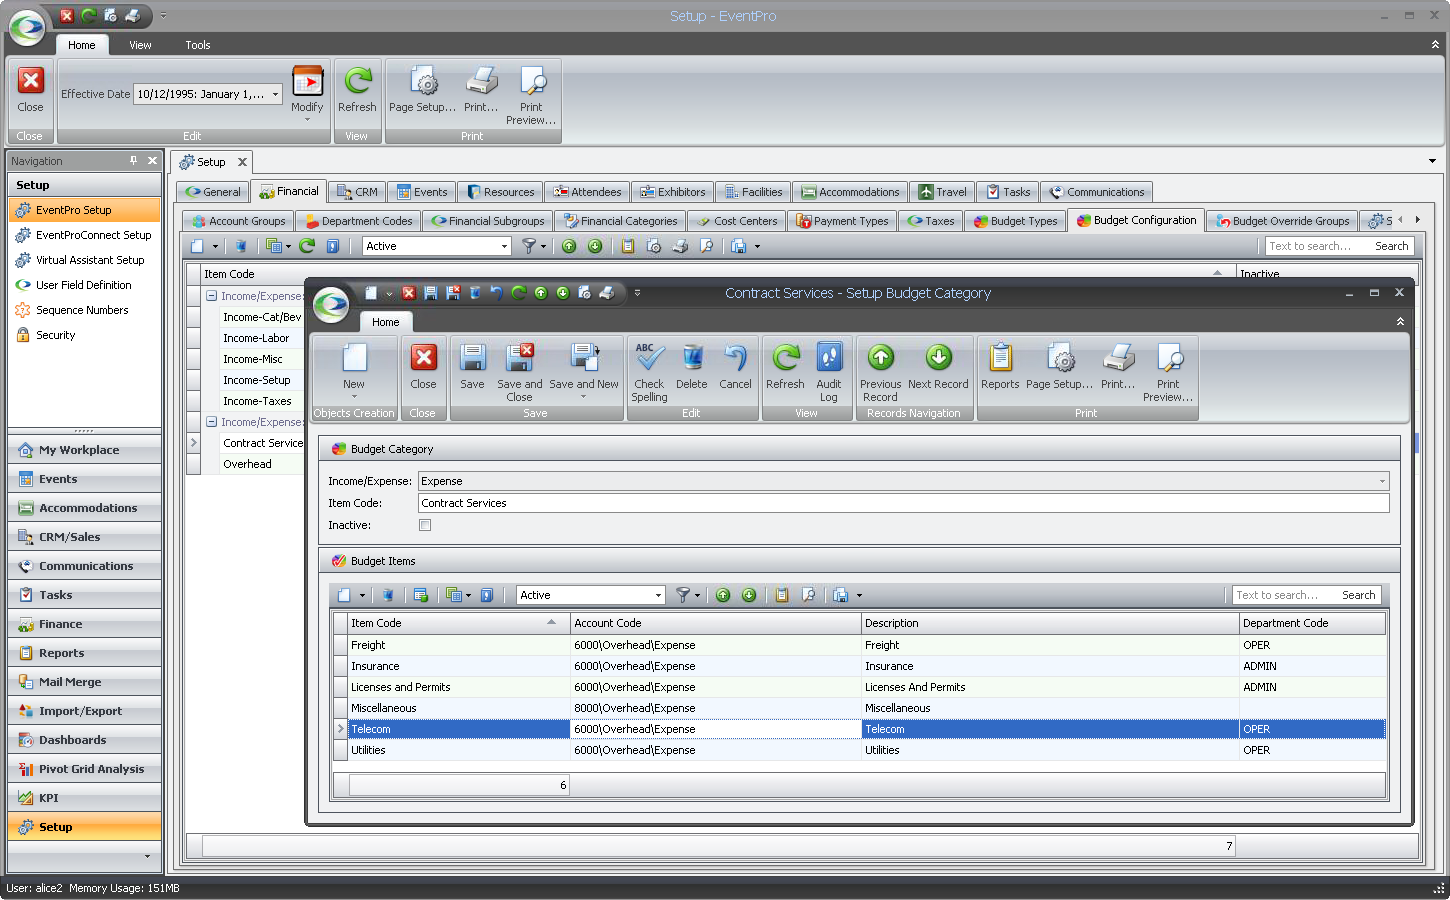The image size is (1450, 900).
Task: Collapse the Budget Category window ribbon
Action: point(1400,321)
